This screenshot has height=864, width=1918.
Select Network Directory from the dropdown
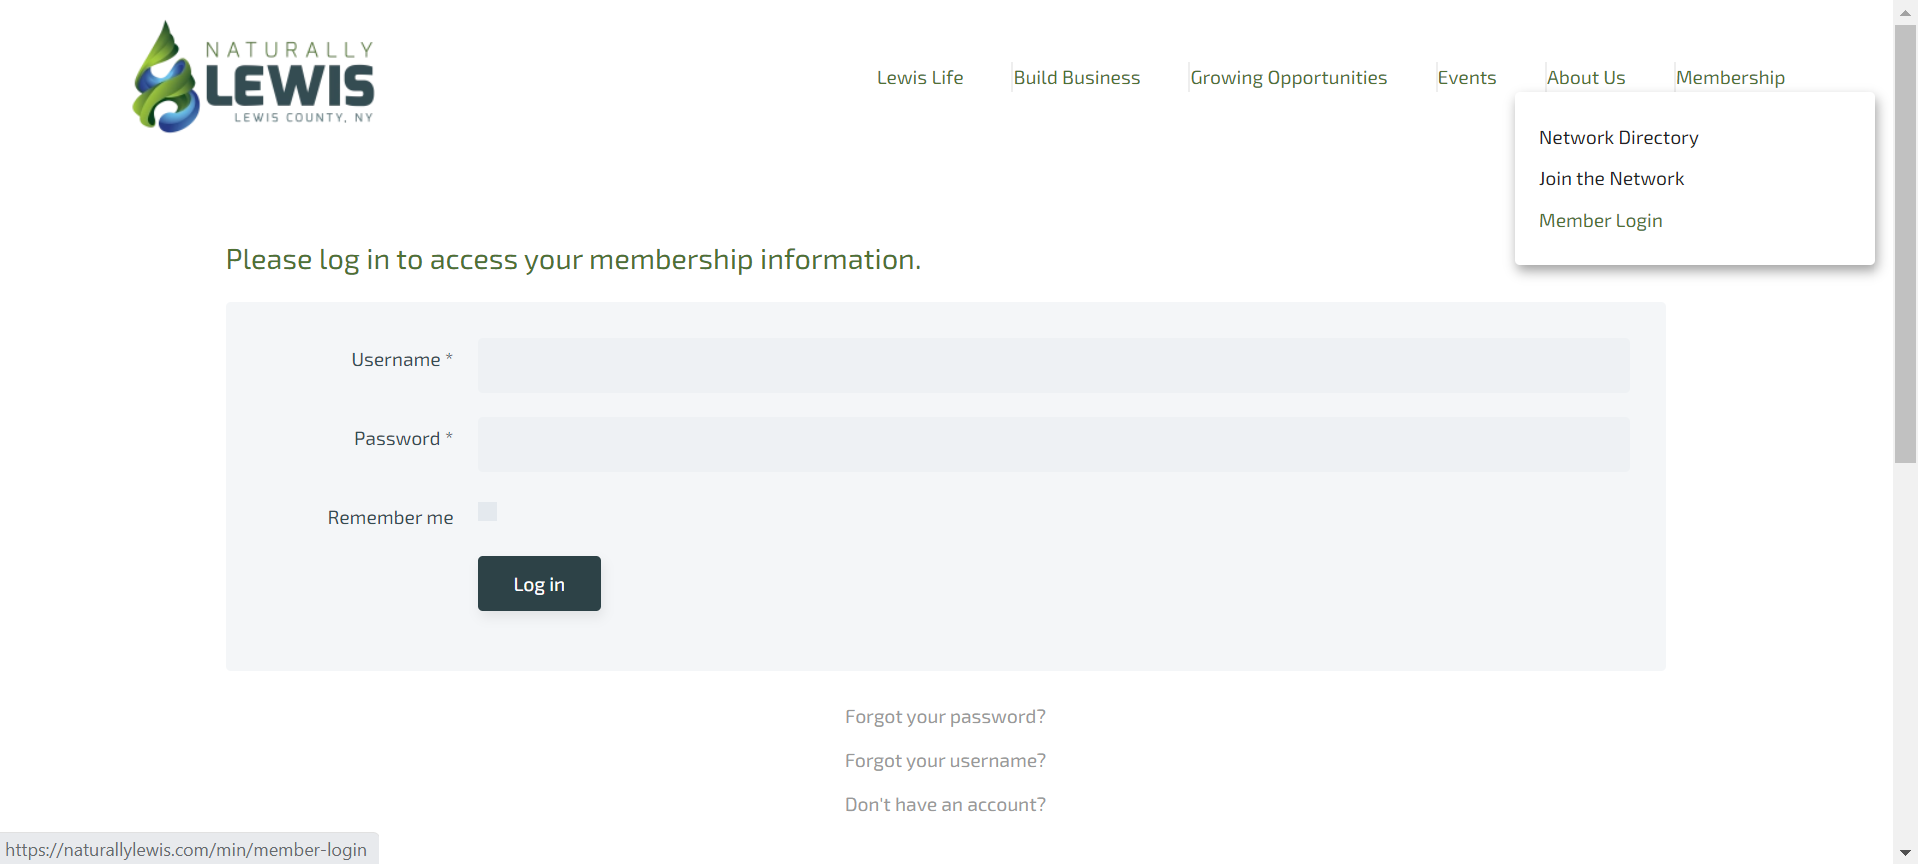(1619, 138)
